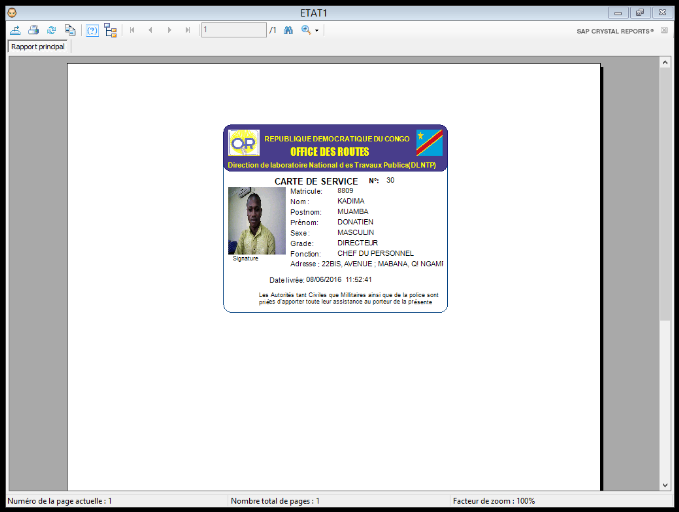Toggle the parameter panel button

coord(92,30)
